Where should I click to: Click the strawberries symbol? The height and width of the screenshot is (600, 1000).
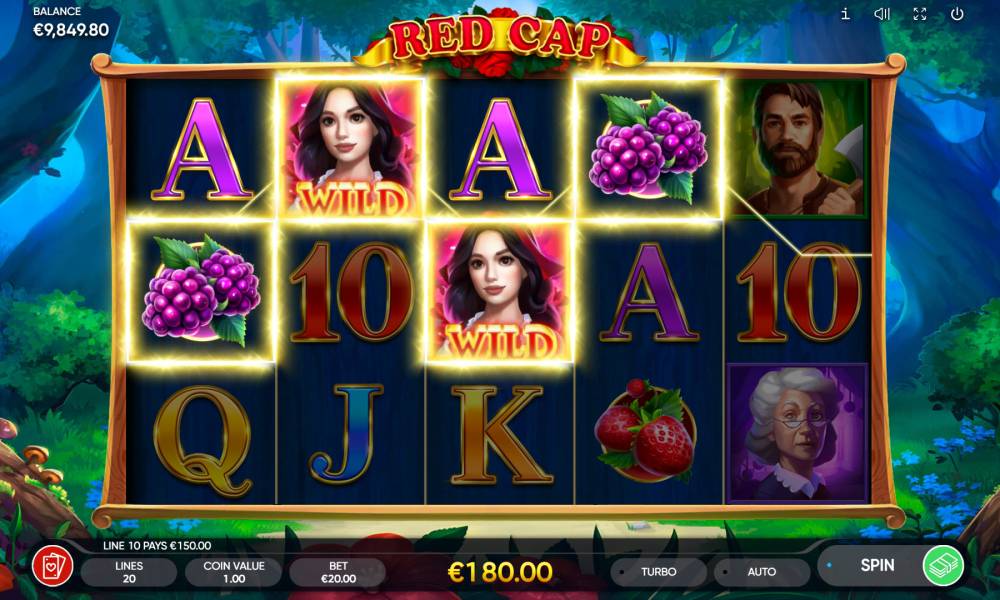[645, 431]
